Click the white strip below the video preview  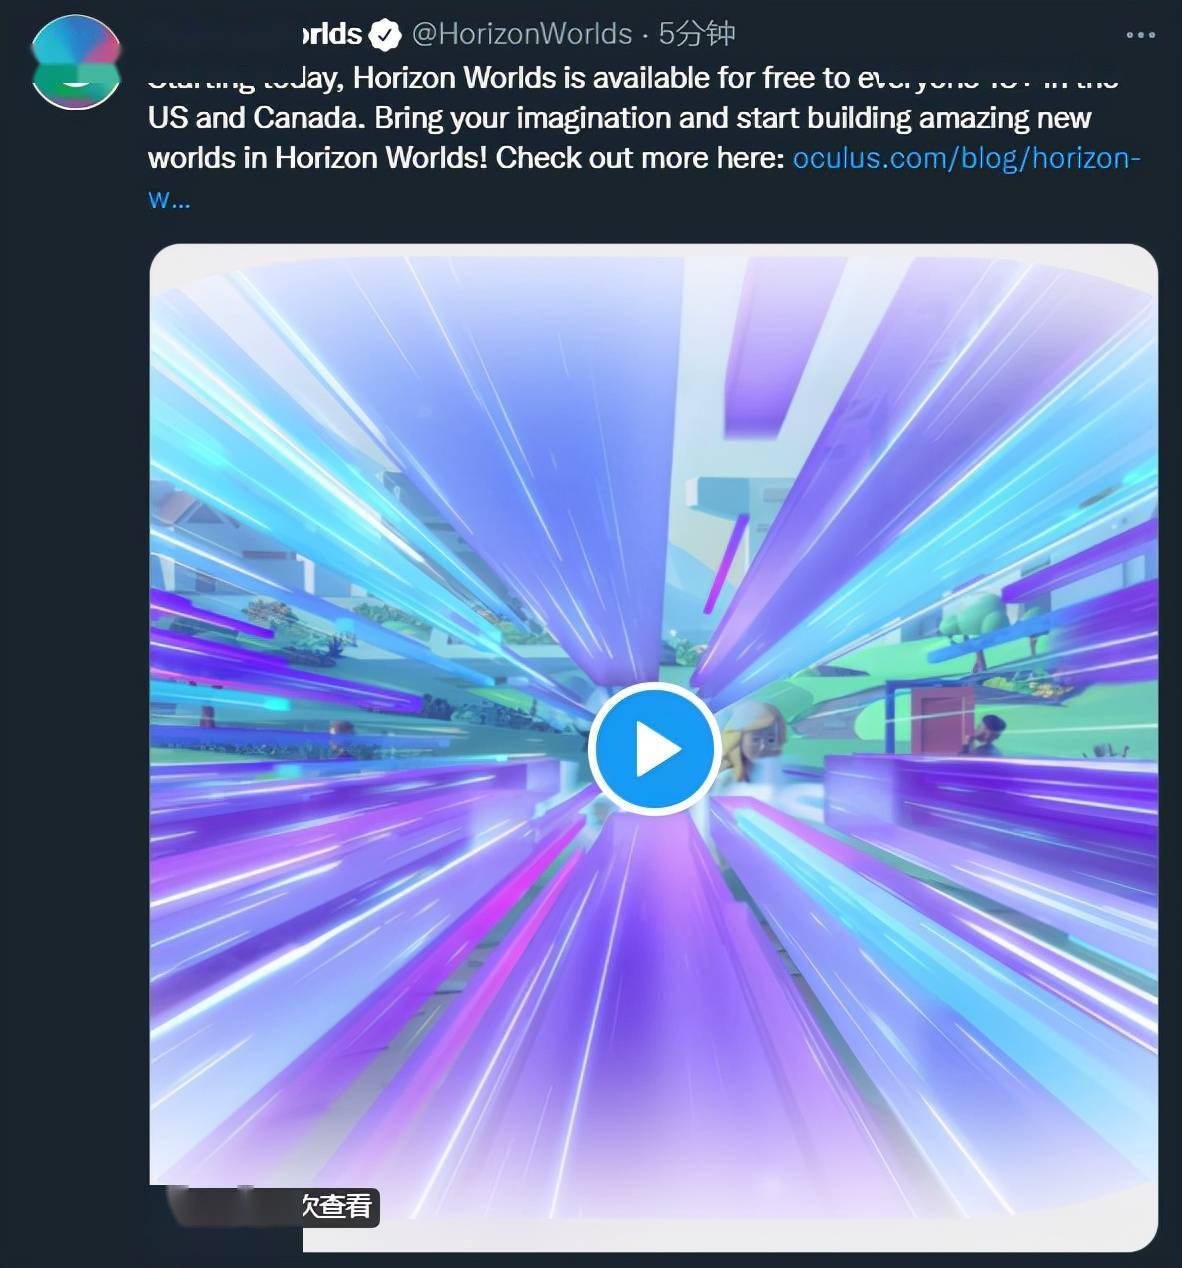coord(730,1234)
